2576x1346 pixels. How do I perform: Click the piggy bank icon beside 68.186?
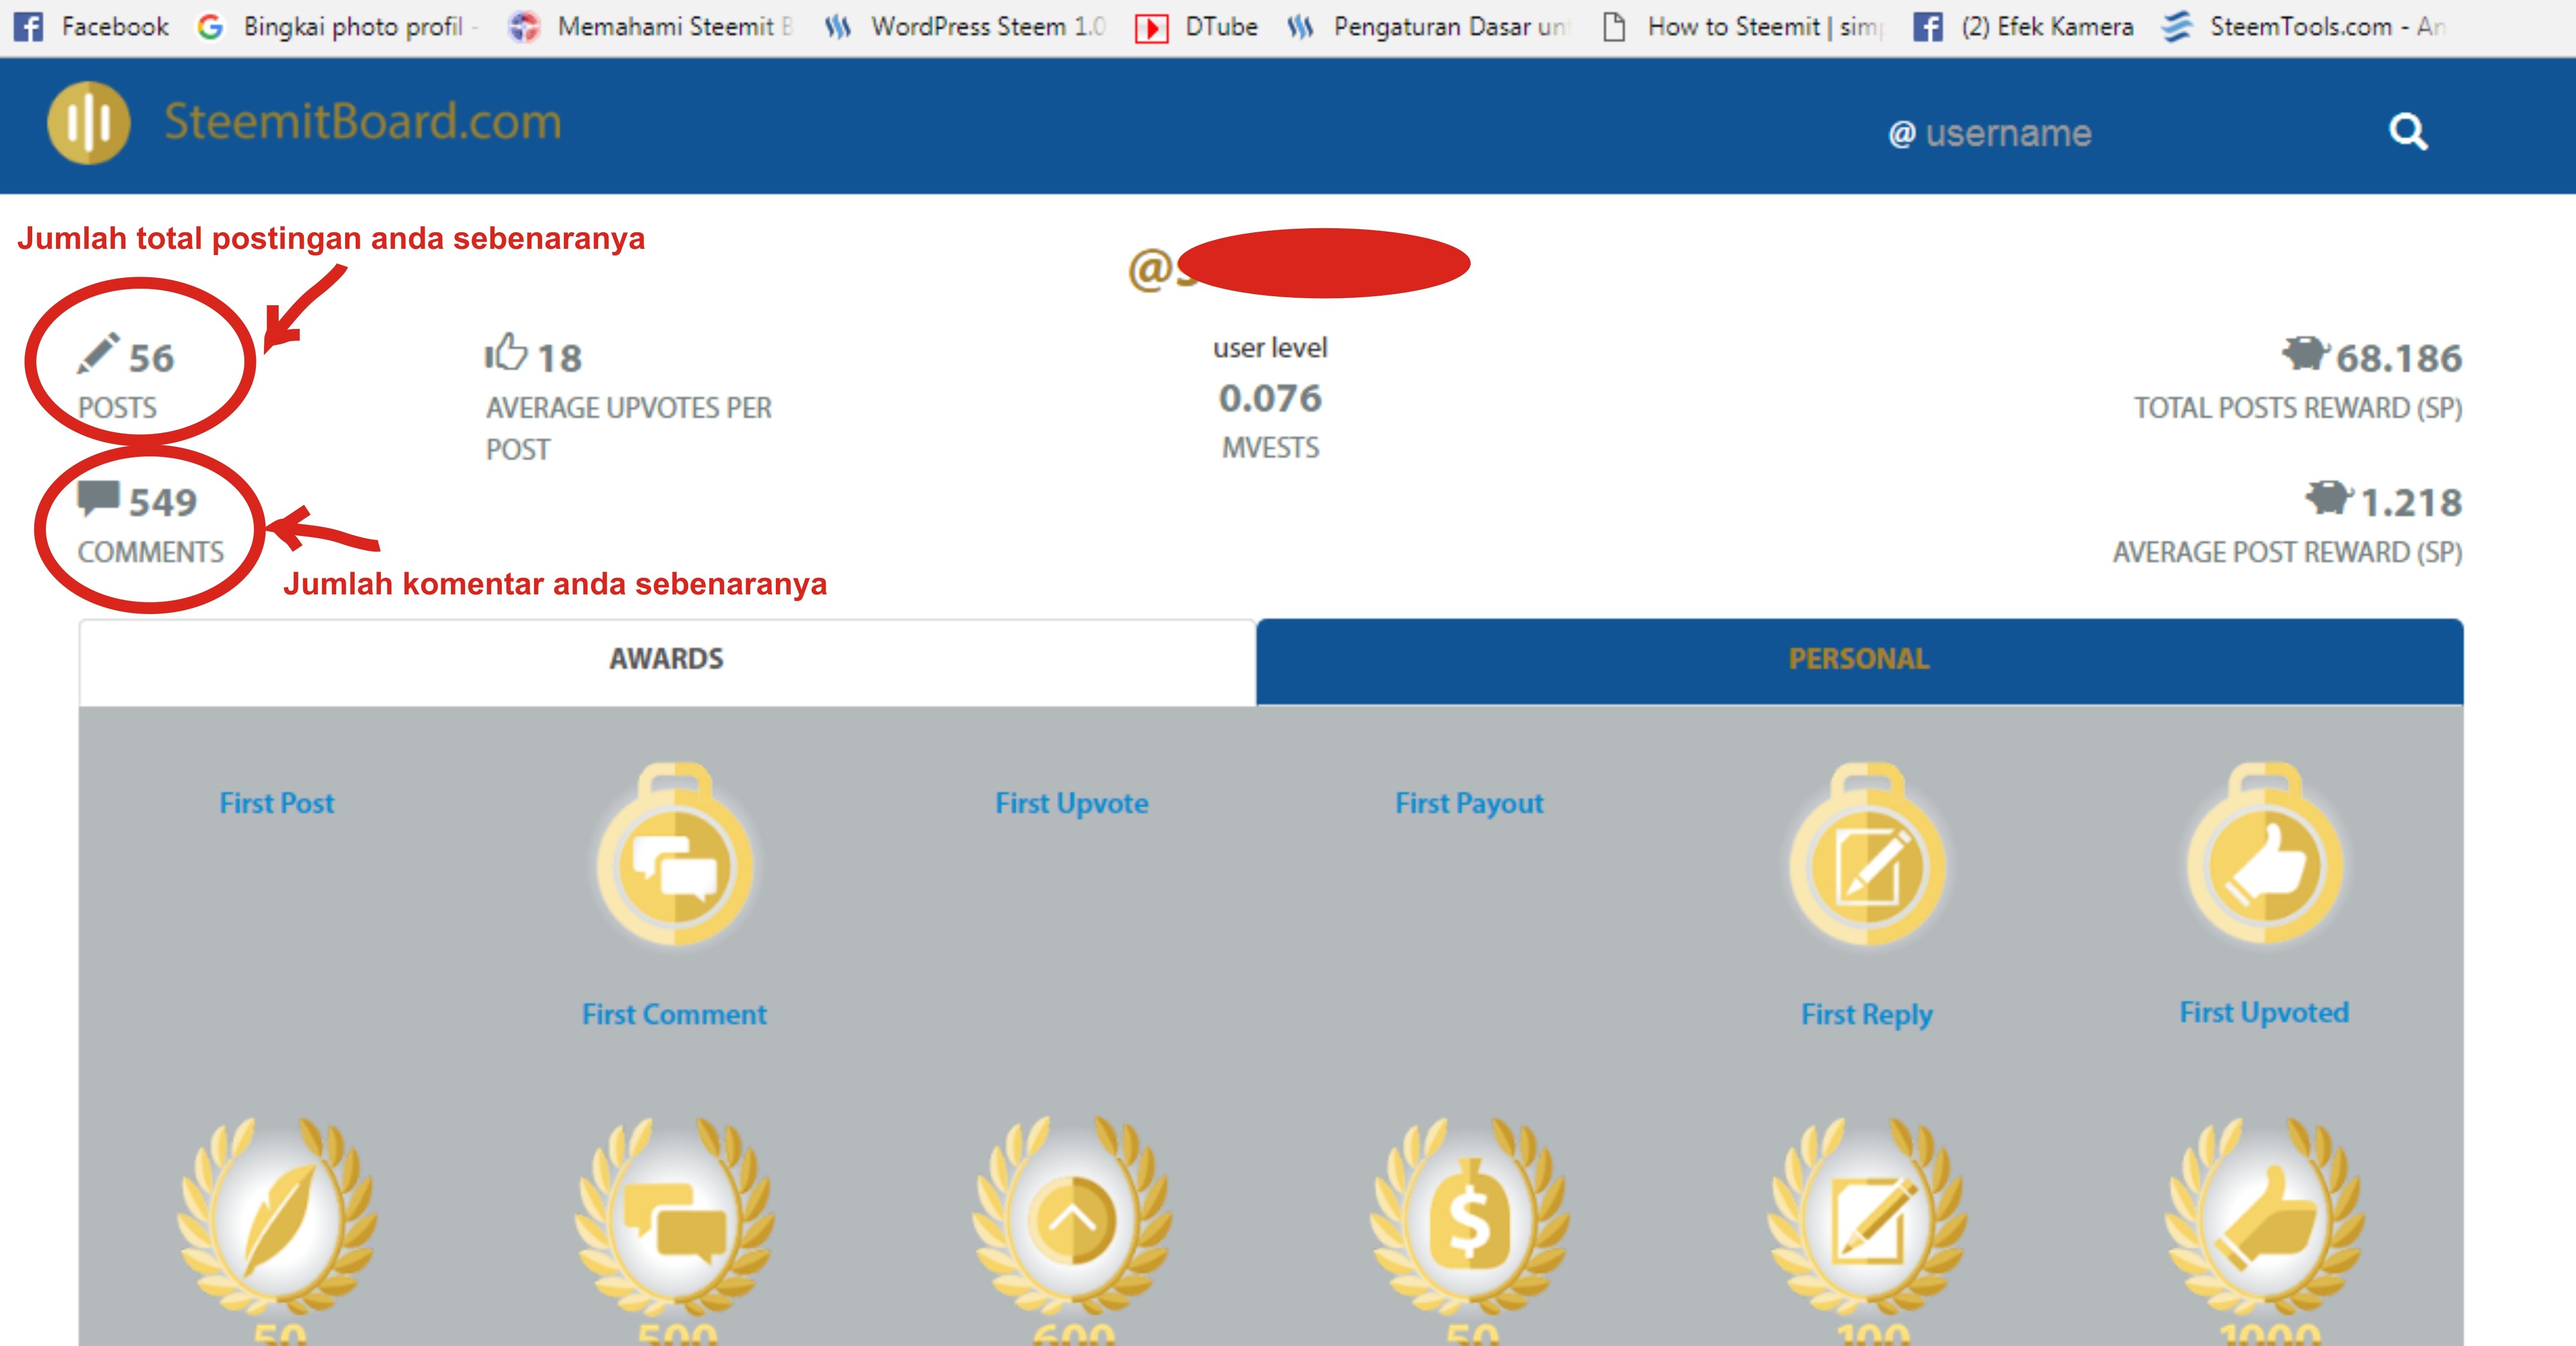tap(2305, 353)
